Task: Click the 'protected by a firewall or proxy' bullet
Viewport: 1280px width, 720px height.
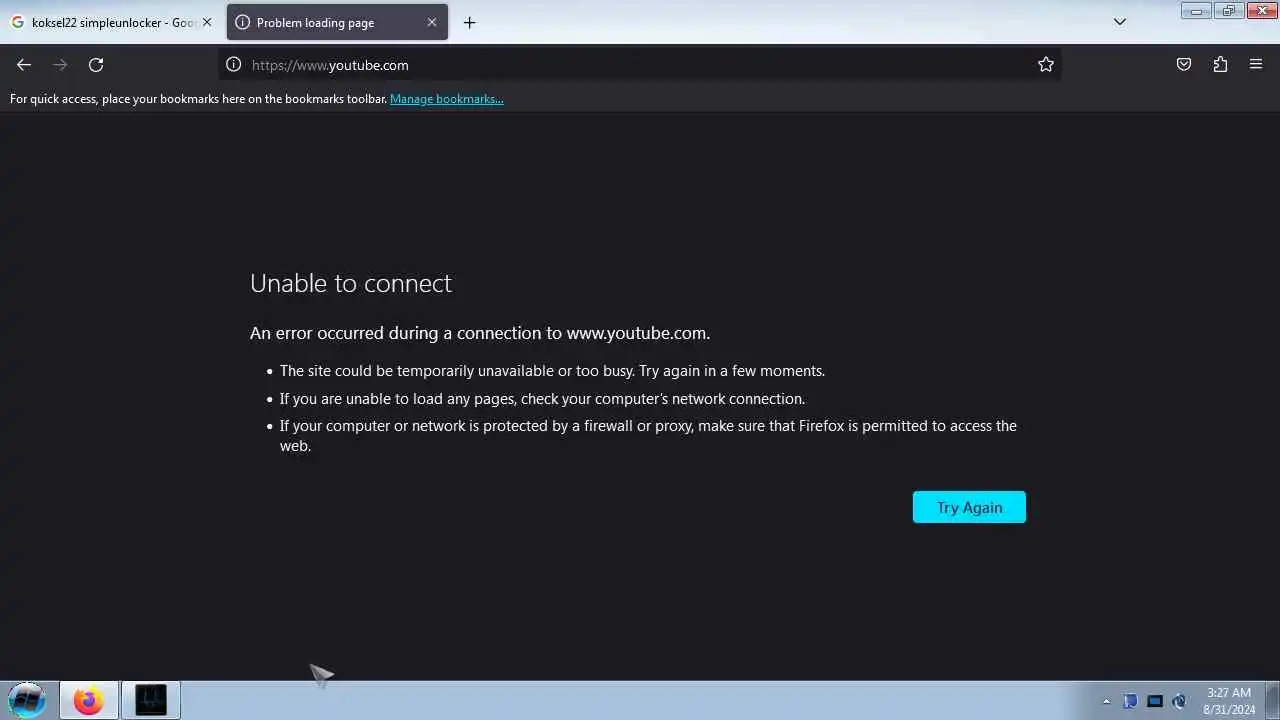Action: pyautogui.click(x=648, y=436)
